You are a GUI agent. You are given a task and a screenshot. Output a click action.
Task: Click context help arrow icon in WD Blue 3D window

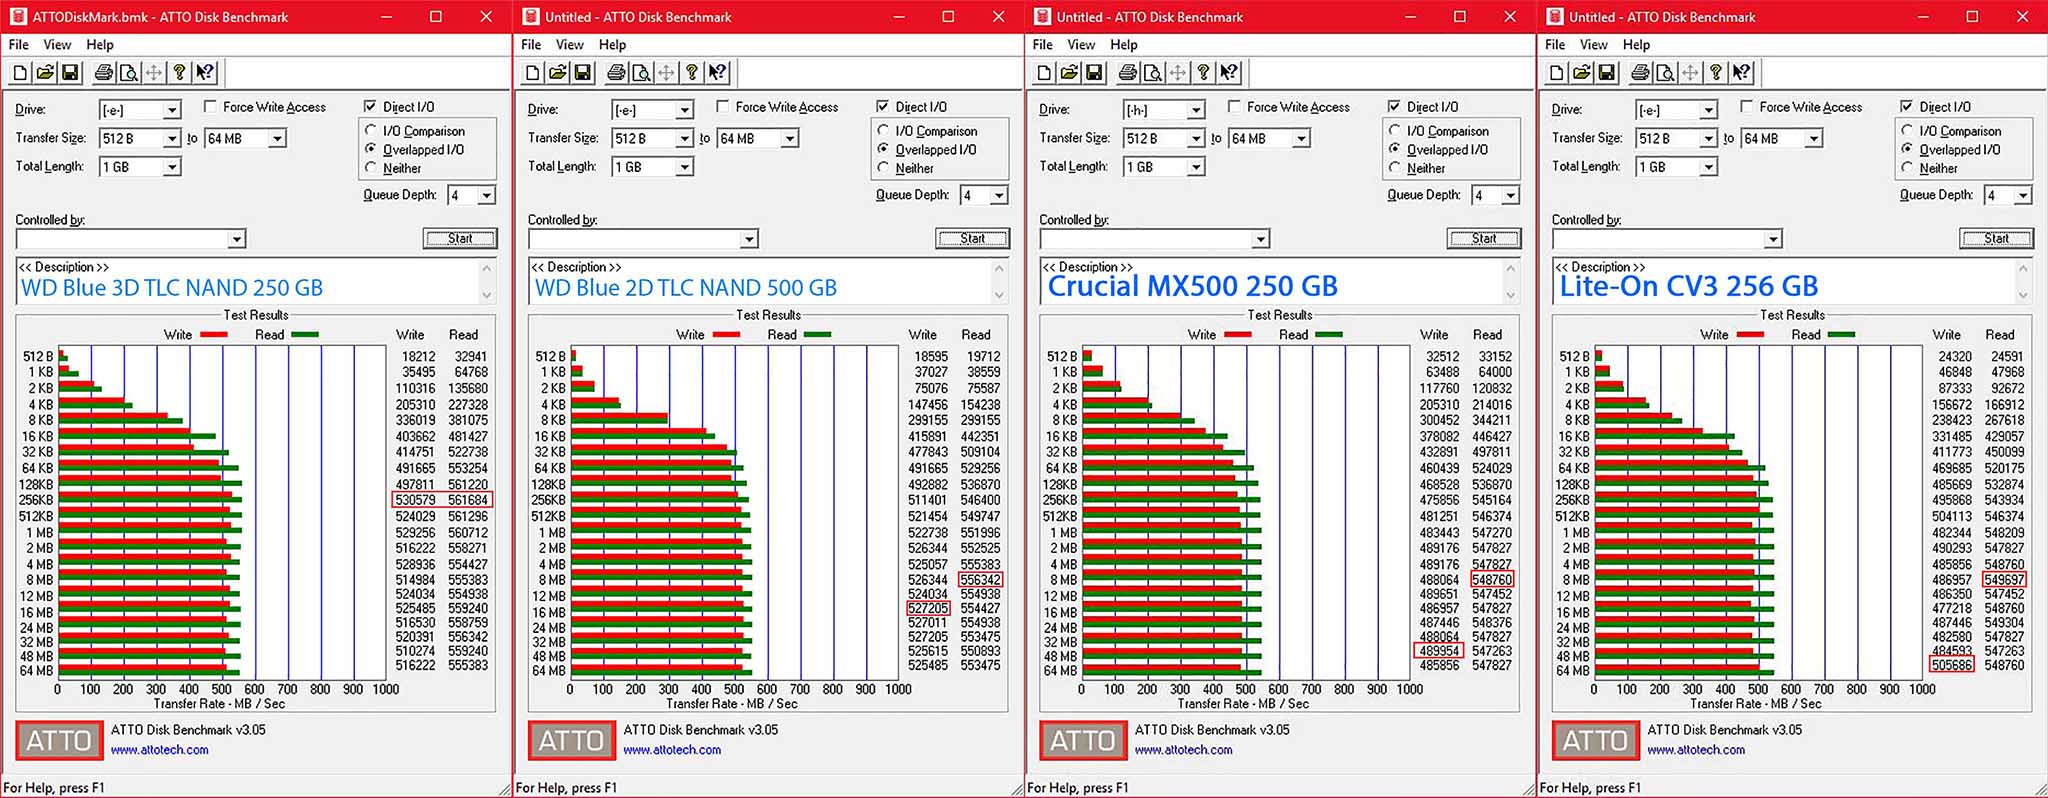pos(205,72)
